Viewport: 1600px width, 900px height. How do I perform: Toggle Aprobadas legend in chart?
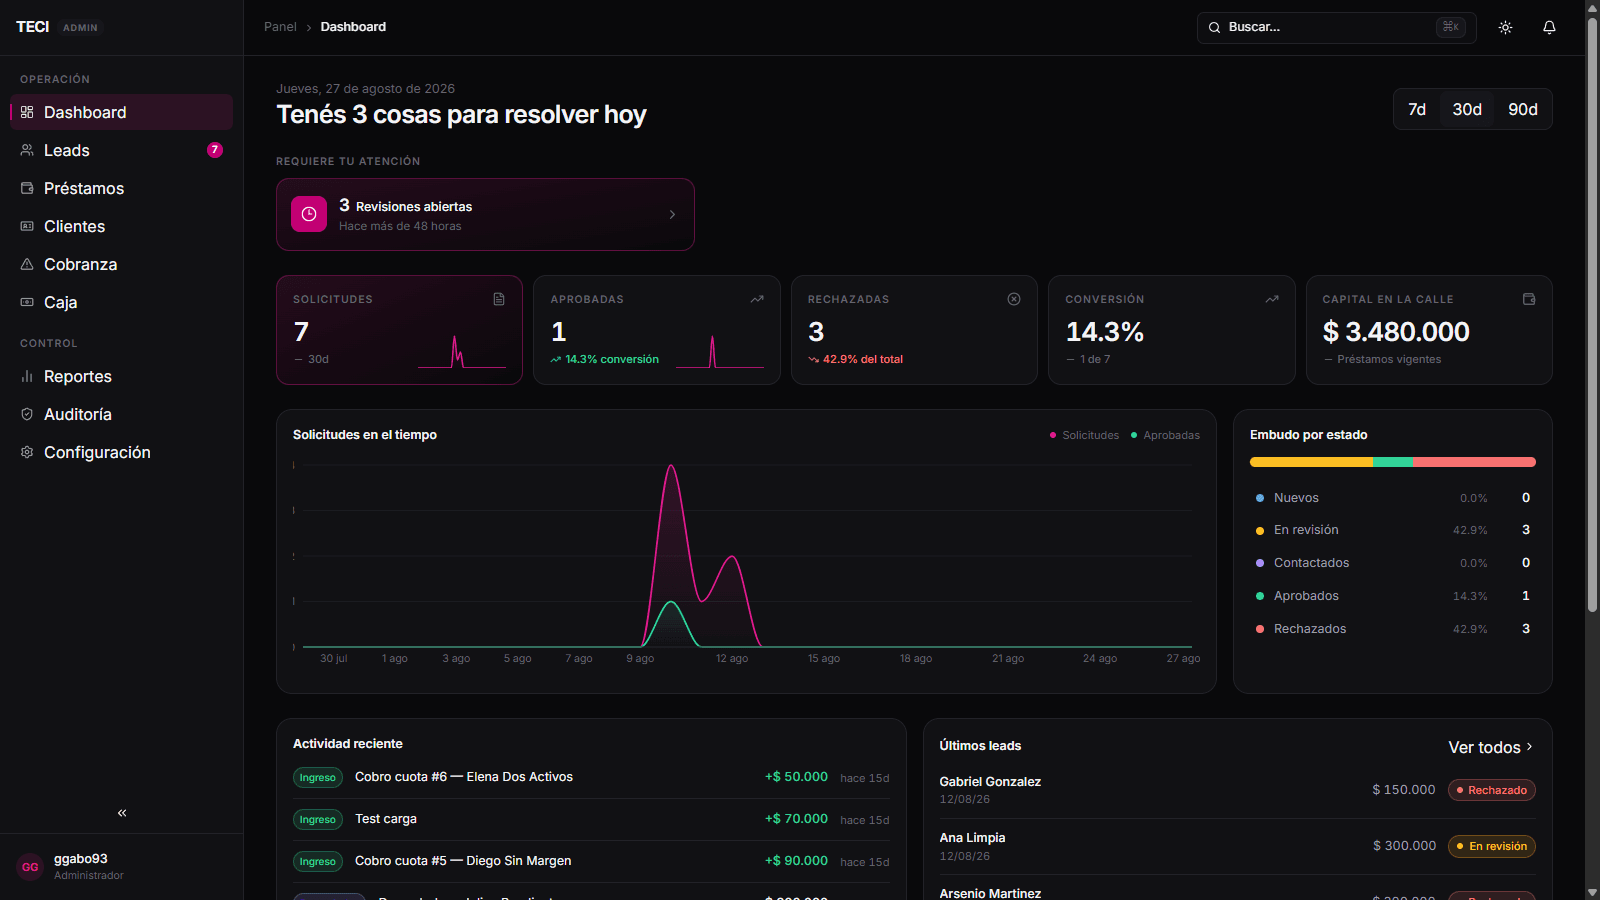(1165, 435)
